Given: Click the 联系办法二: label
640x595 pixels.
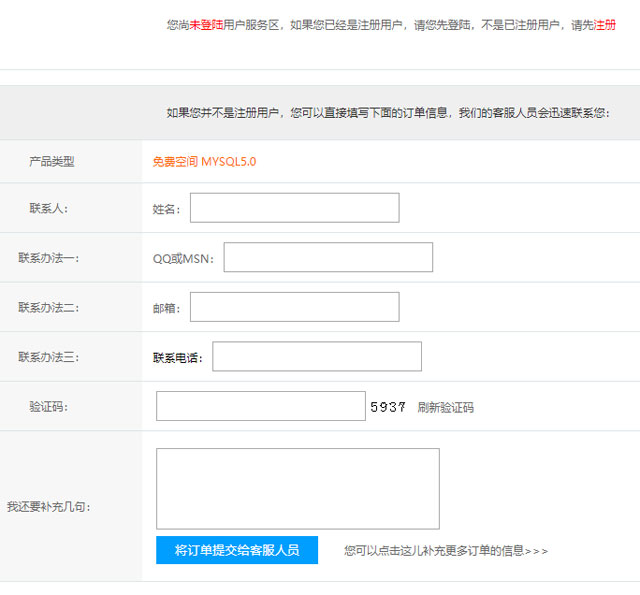Looking at the screenshot, I should coord(49,307).
